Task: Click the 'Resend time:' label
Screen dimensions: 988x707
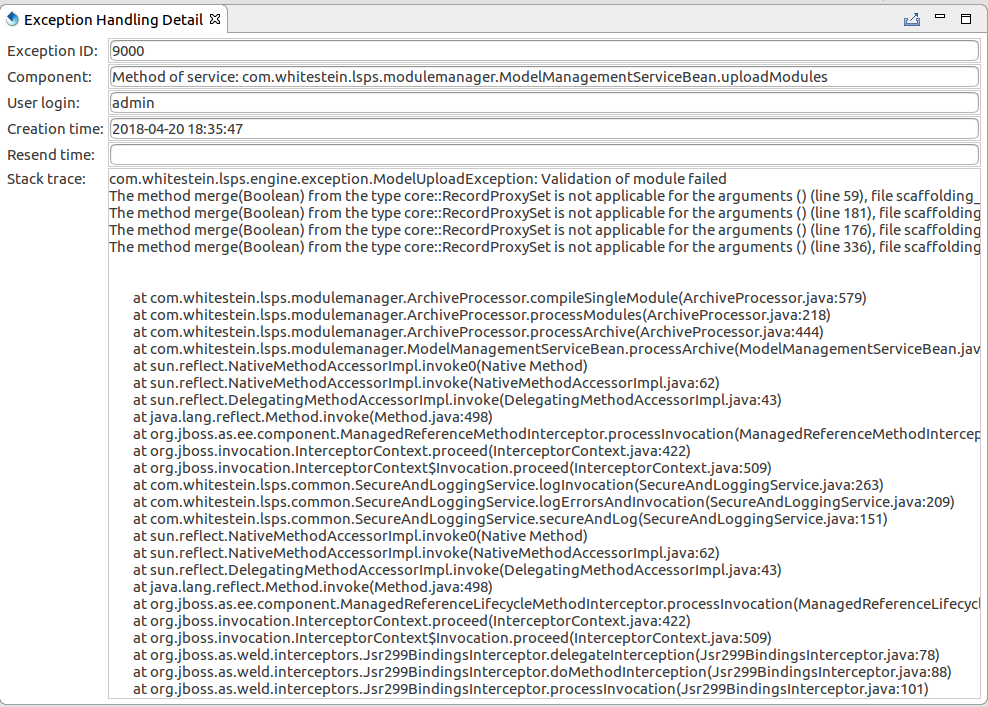Action: tap(50, 154)
